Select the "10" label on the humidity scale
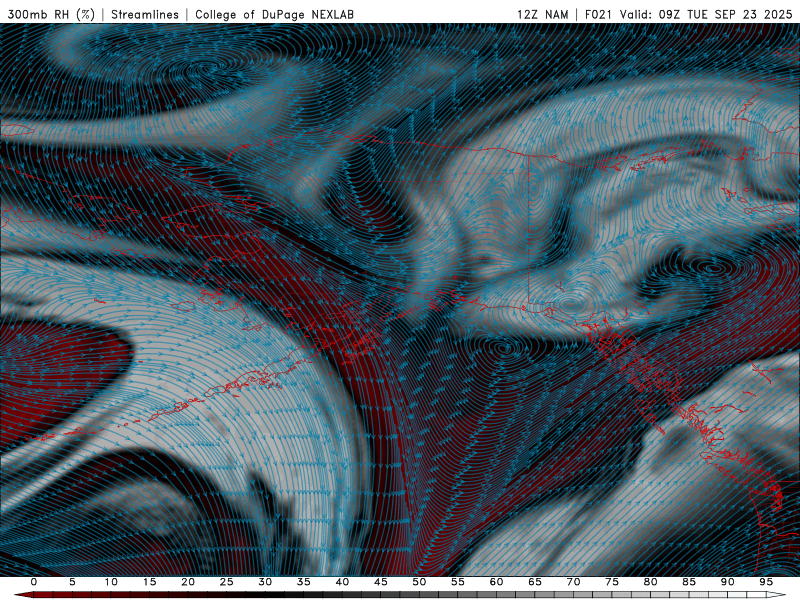Image resolution: width=800 pixels, height=600 pixels. 111,582
